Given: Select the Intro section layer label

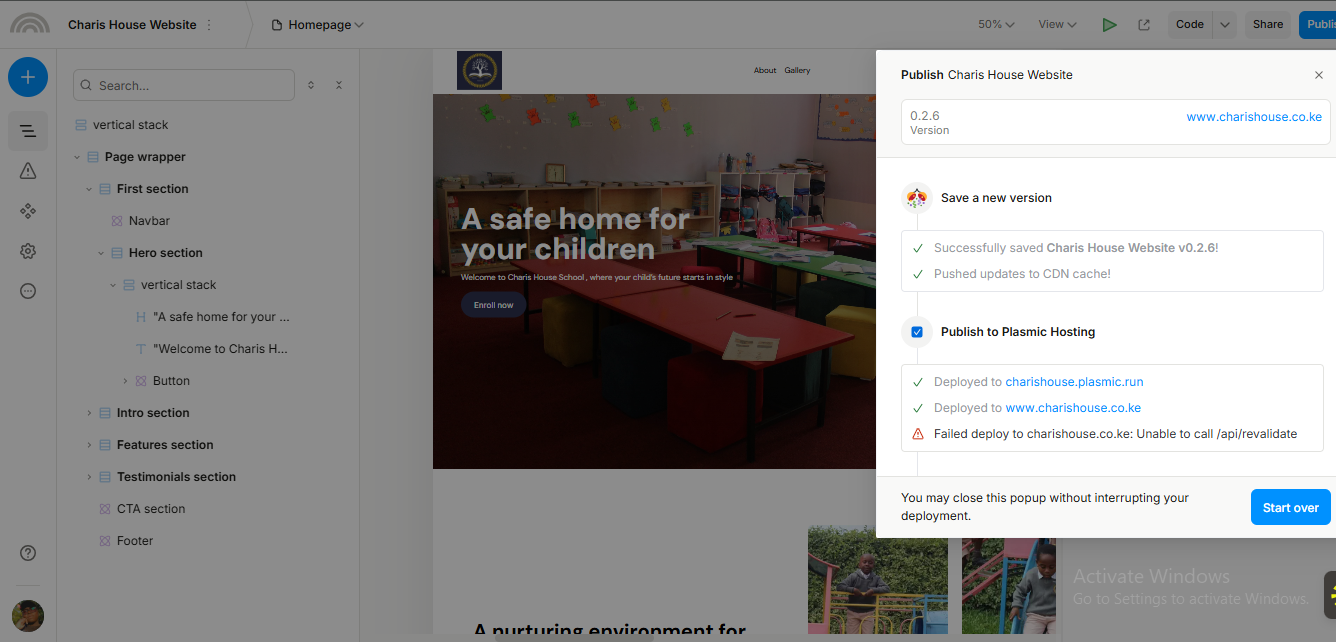Looking at the screenshot, I should tap(153, 413).
